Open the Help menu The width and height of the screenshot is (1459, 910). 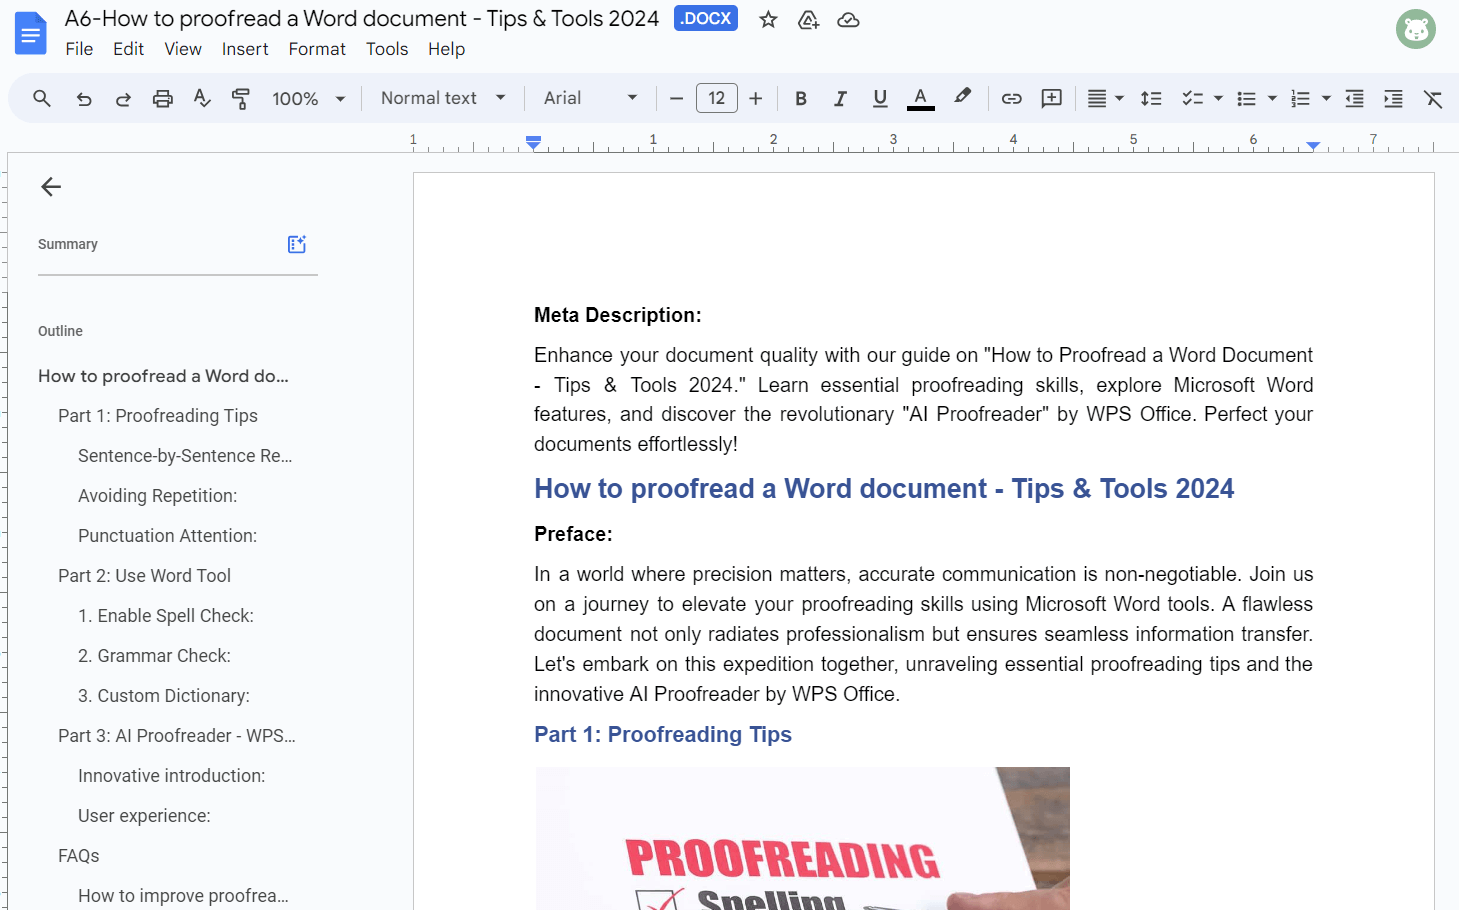click(x=446, y=49)
